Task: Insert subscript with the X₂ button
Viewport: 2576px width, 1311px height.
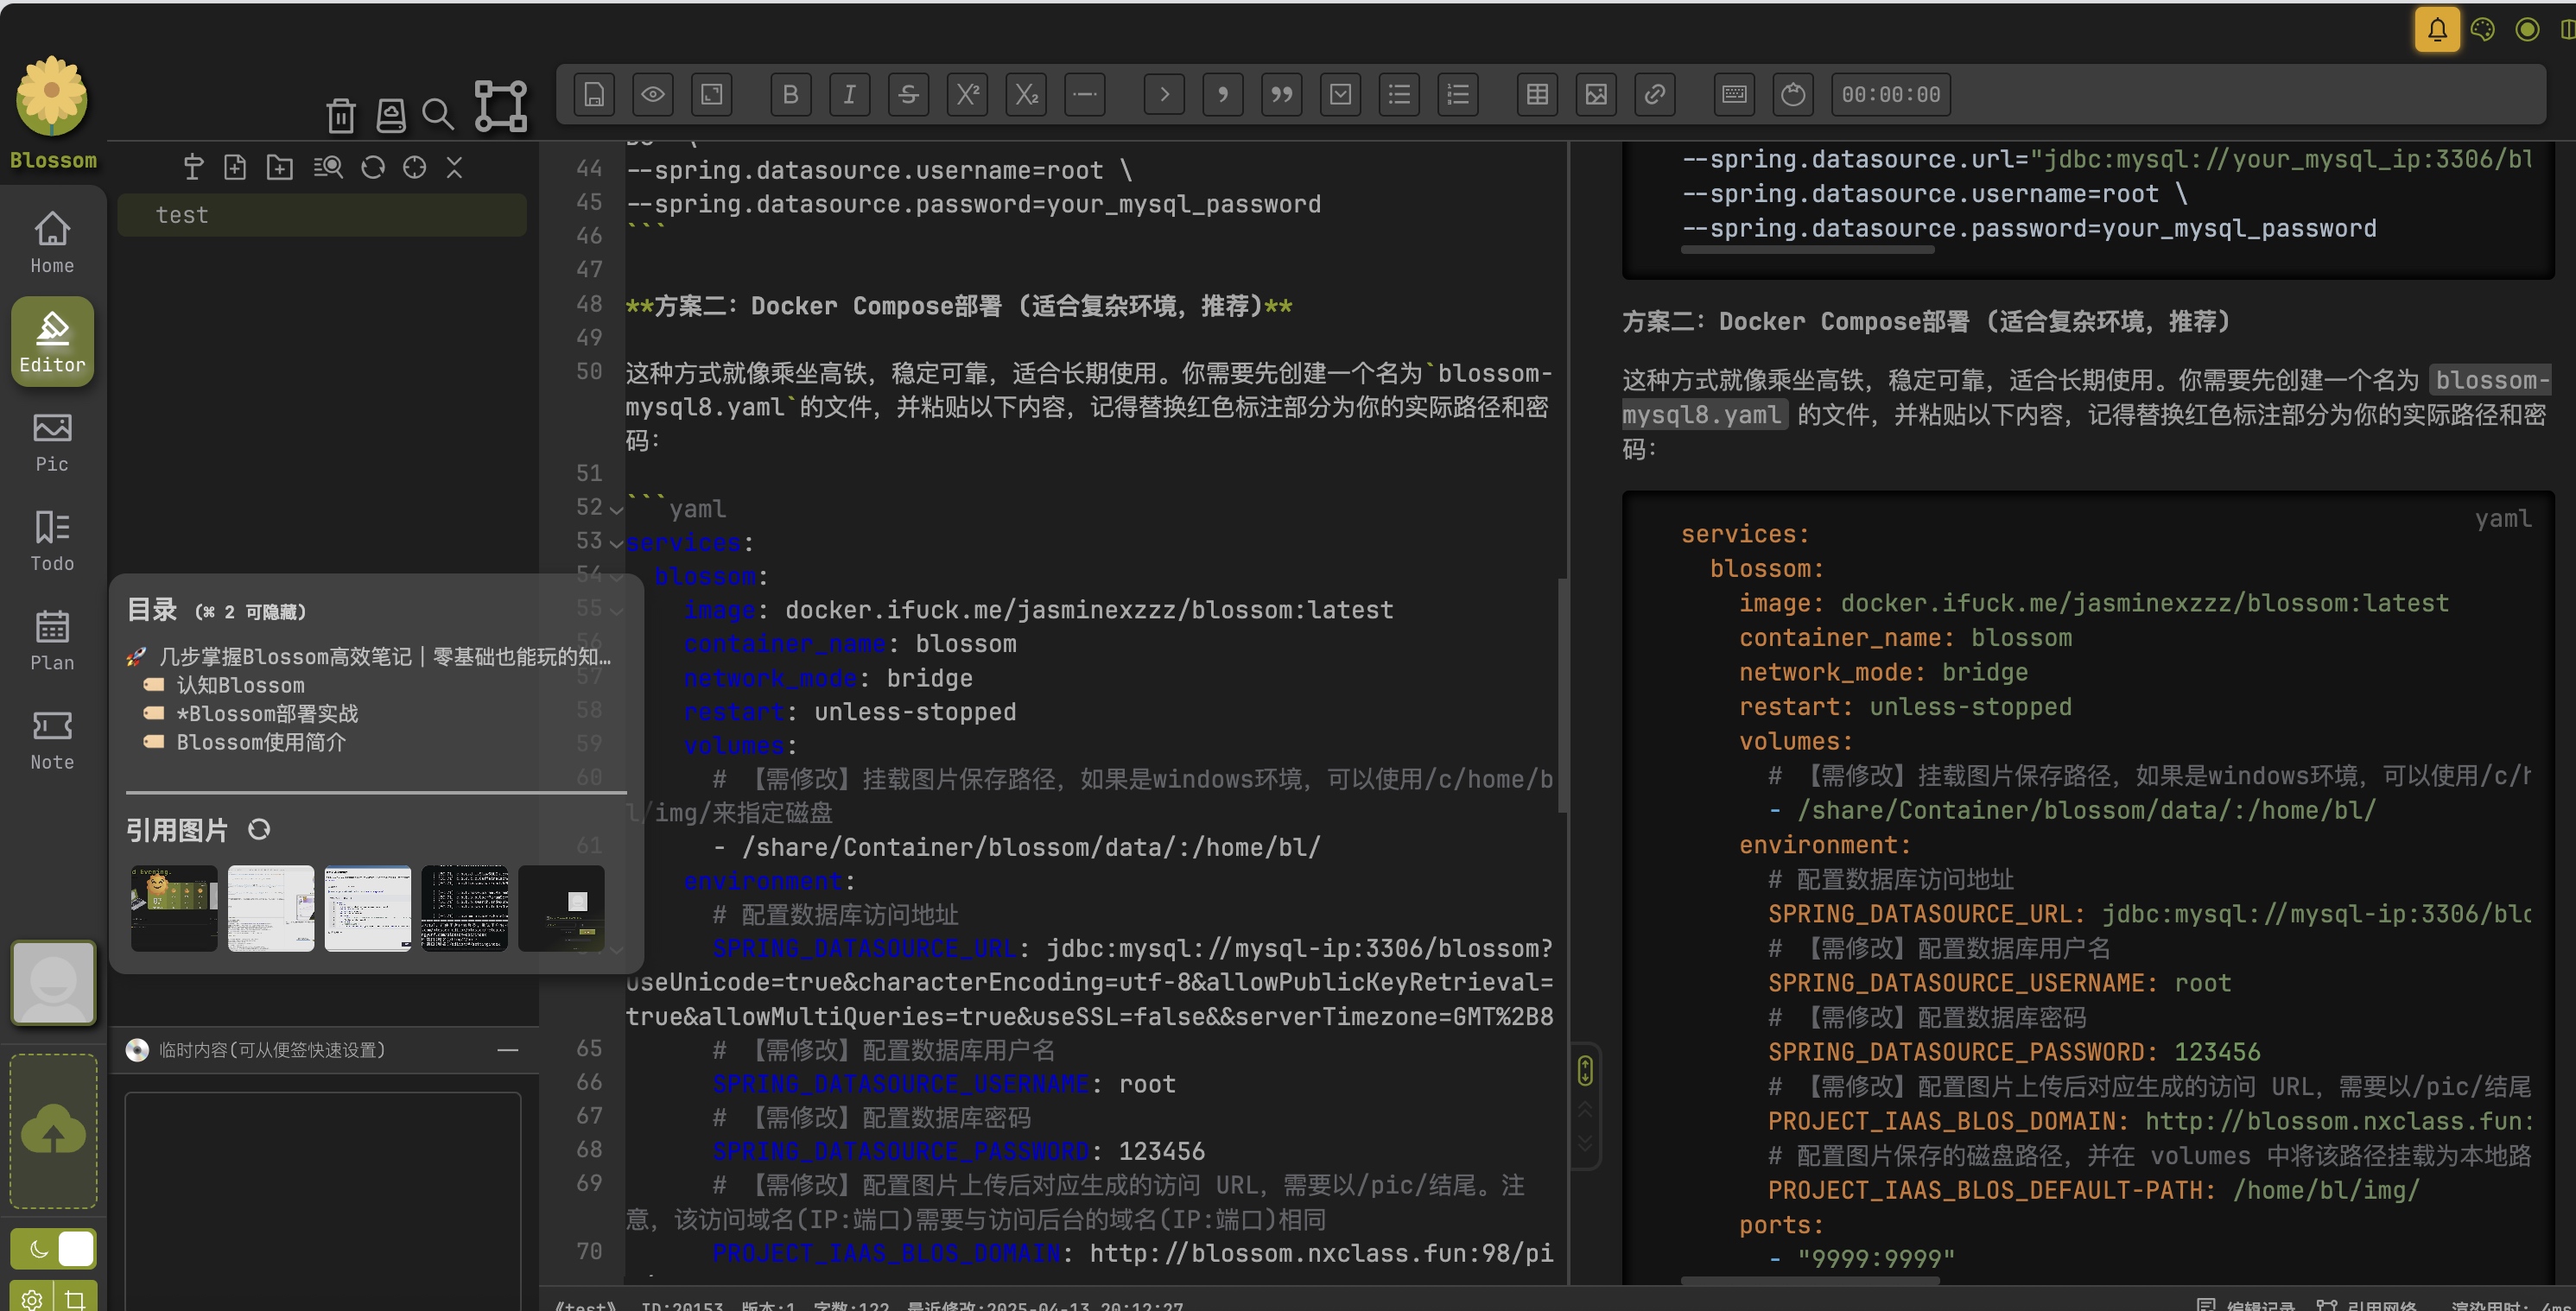Action: click(1026, 94)
